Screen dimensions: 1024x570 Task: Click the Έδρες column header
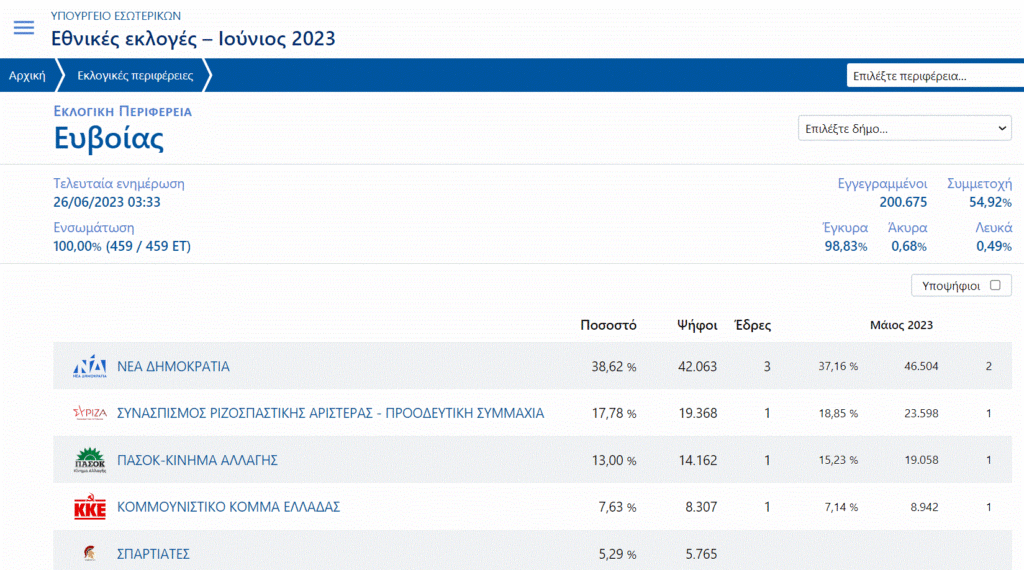click(752, 325)
